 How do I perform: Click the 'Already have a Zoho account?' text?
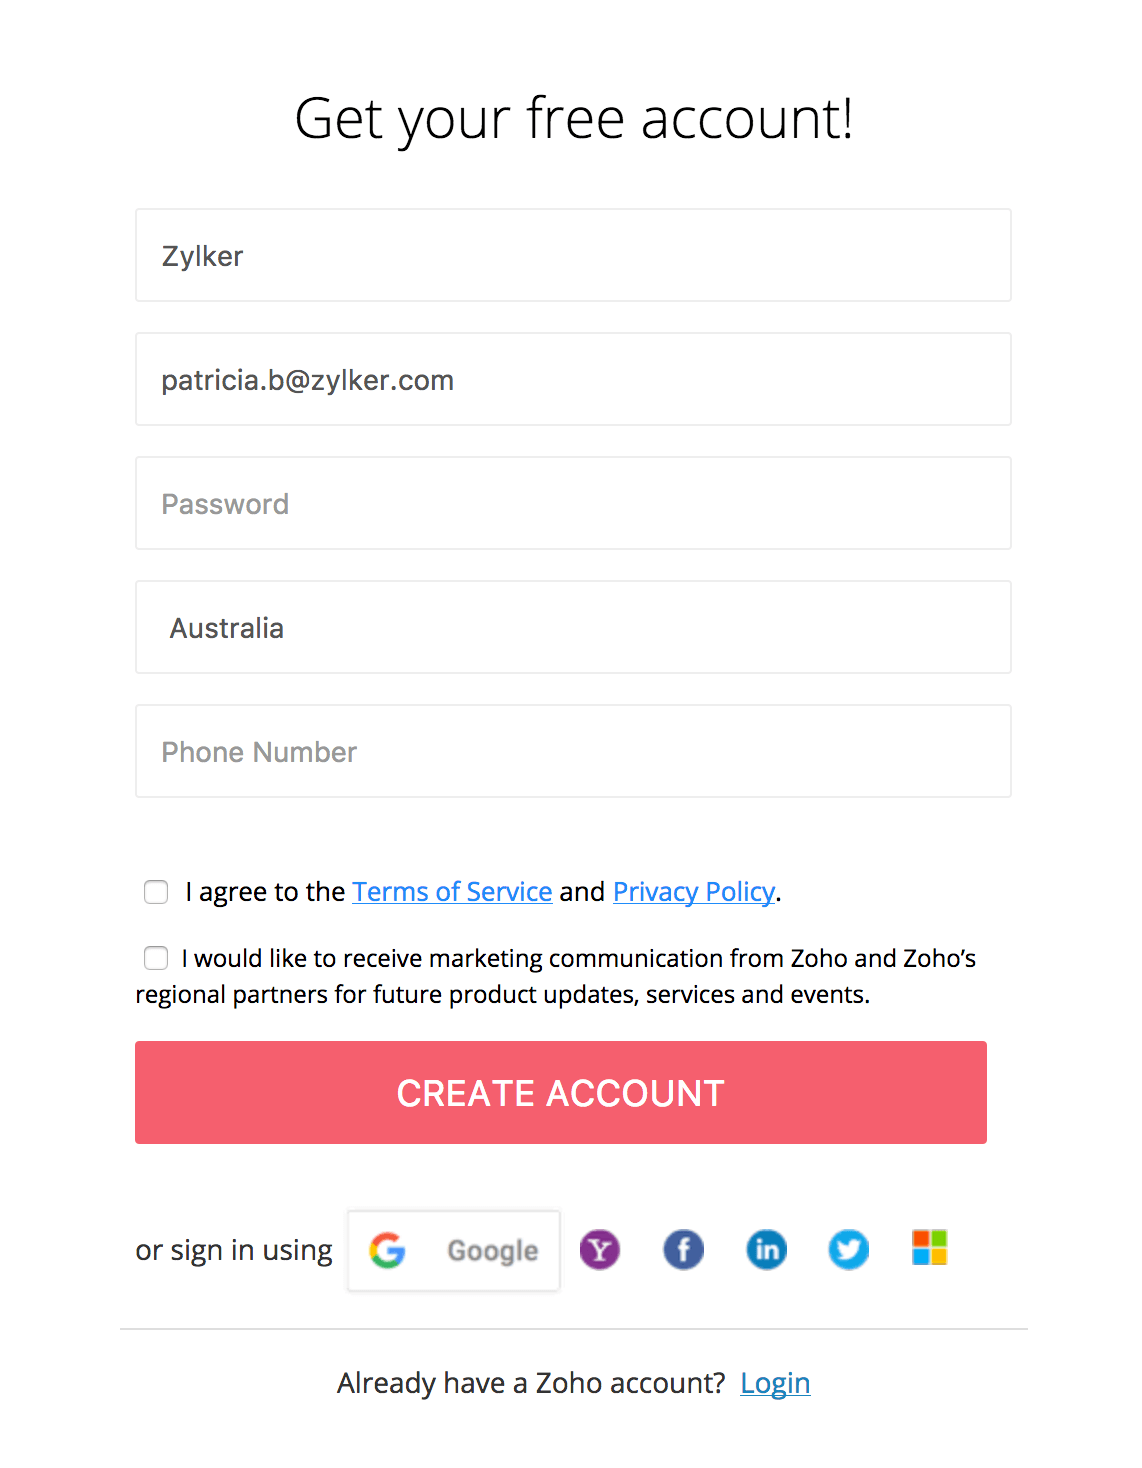[x=531, y=1383]
